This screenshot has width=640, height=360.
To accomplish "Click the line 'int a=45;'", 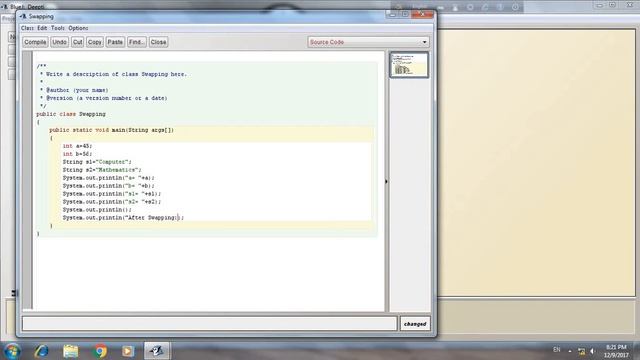I will coord(78,146).
